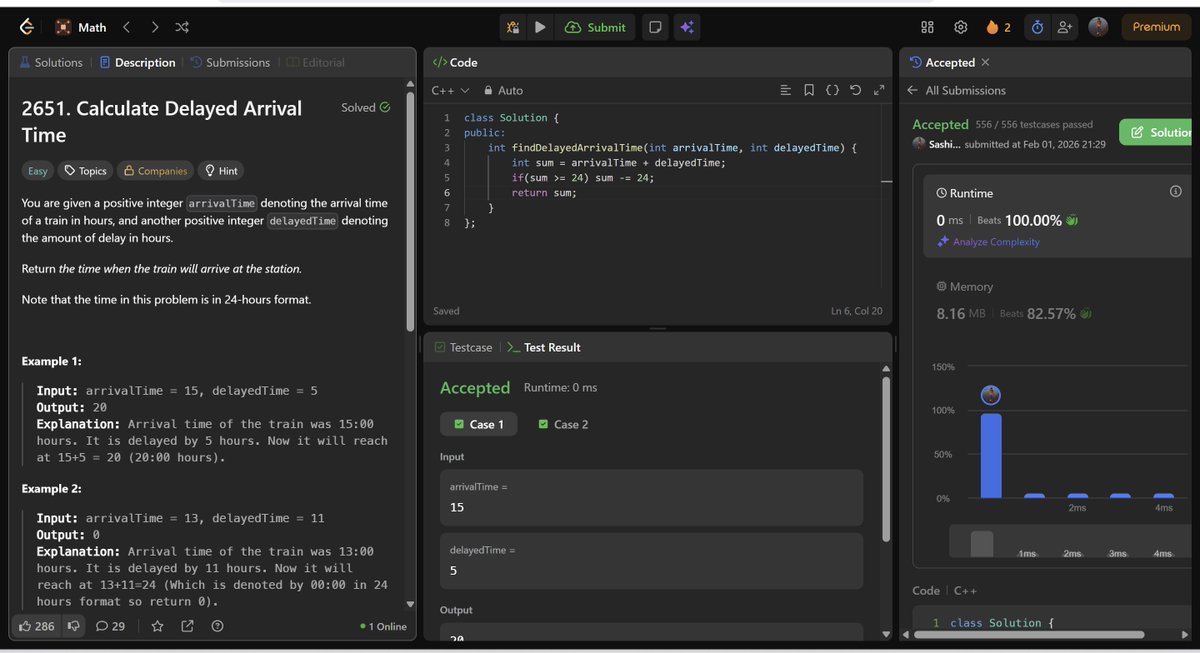
Task: Click the runtime histogram range thumbnail
Action: 982,543
